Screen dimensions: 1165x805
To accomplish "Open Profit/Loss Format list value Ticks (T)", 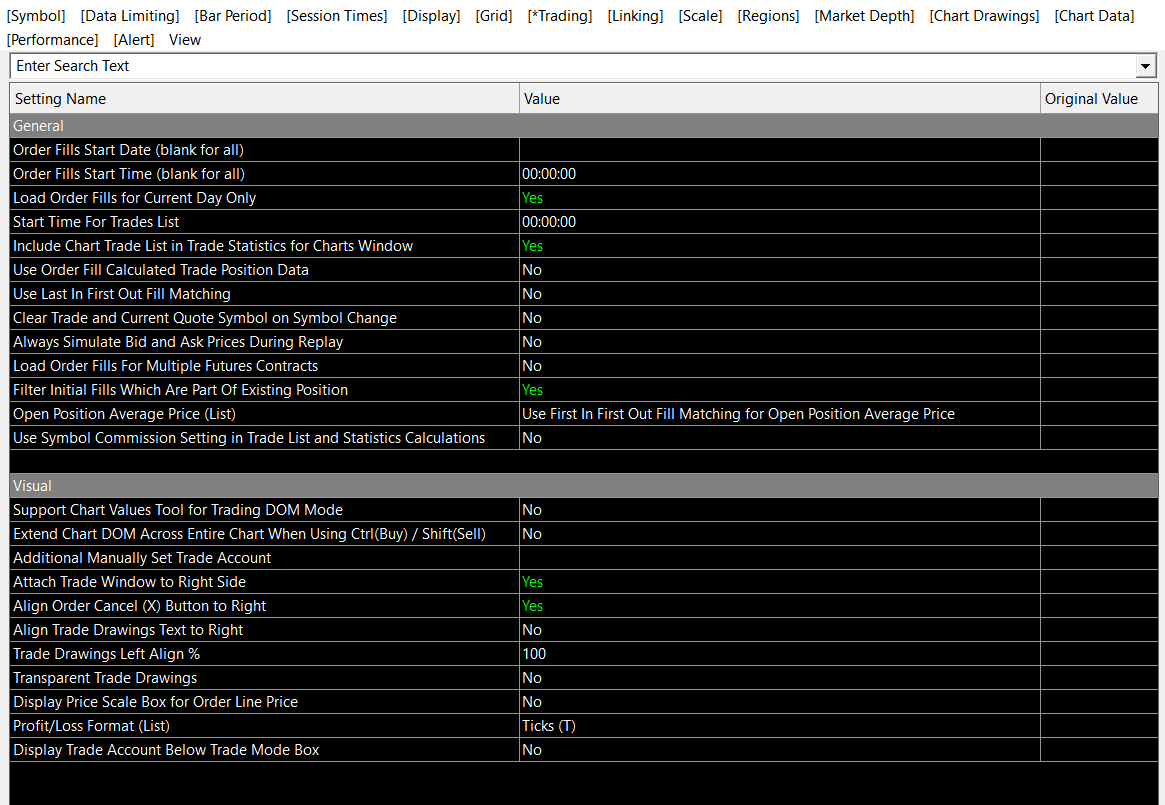I will point(779,725).
